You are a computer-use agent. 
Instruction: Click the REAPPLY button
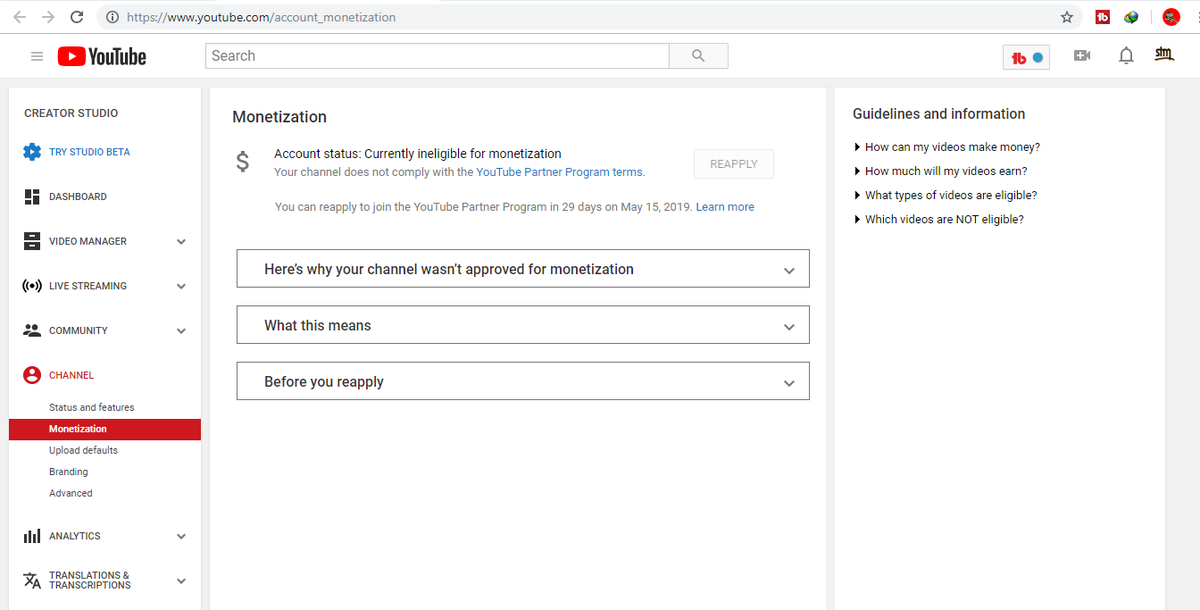[734, 164]
